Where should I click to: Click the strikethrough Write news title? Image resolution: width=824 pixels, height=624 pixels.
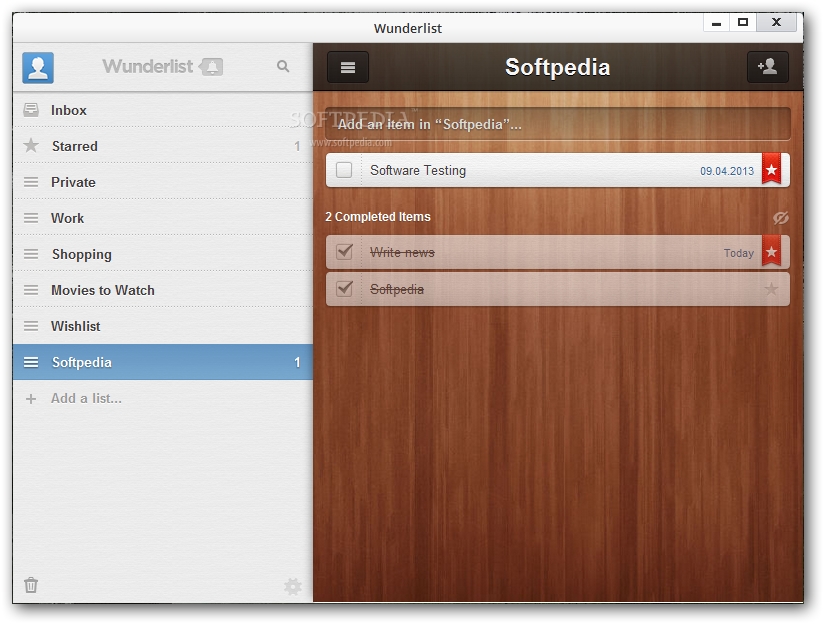coord(402,252)
